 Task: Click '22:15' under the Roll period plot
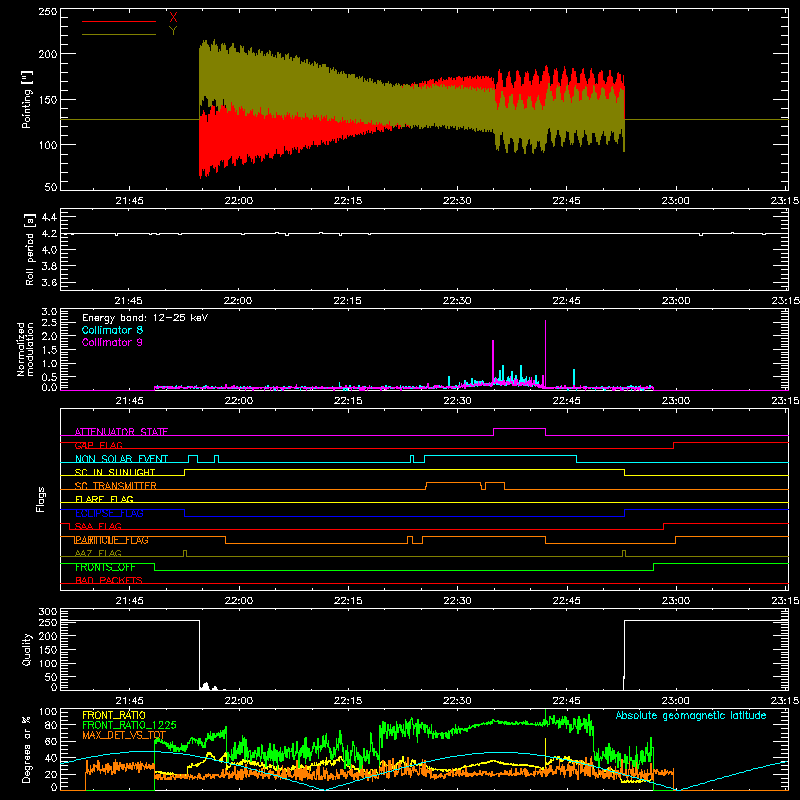[x=347, y=301]
